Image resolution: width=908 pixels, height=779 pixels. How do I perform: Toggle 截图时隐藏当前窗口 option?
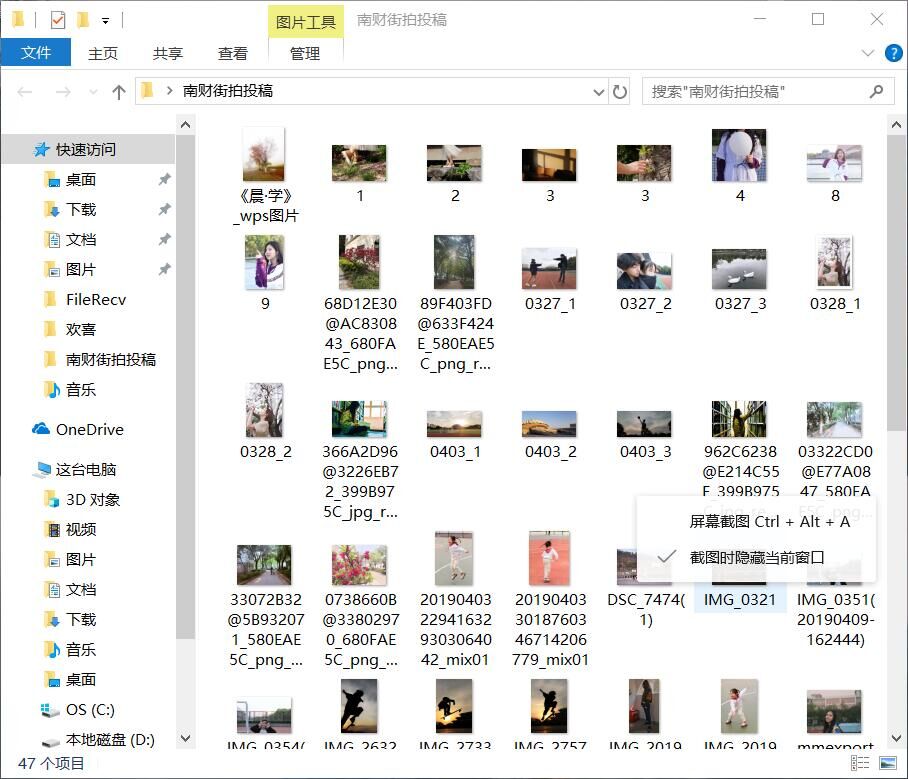click(x=756, y=557)
